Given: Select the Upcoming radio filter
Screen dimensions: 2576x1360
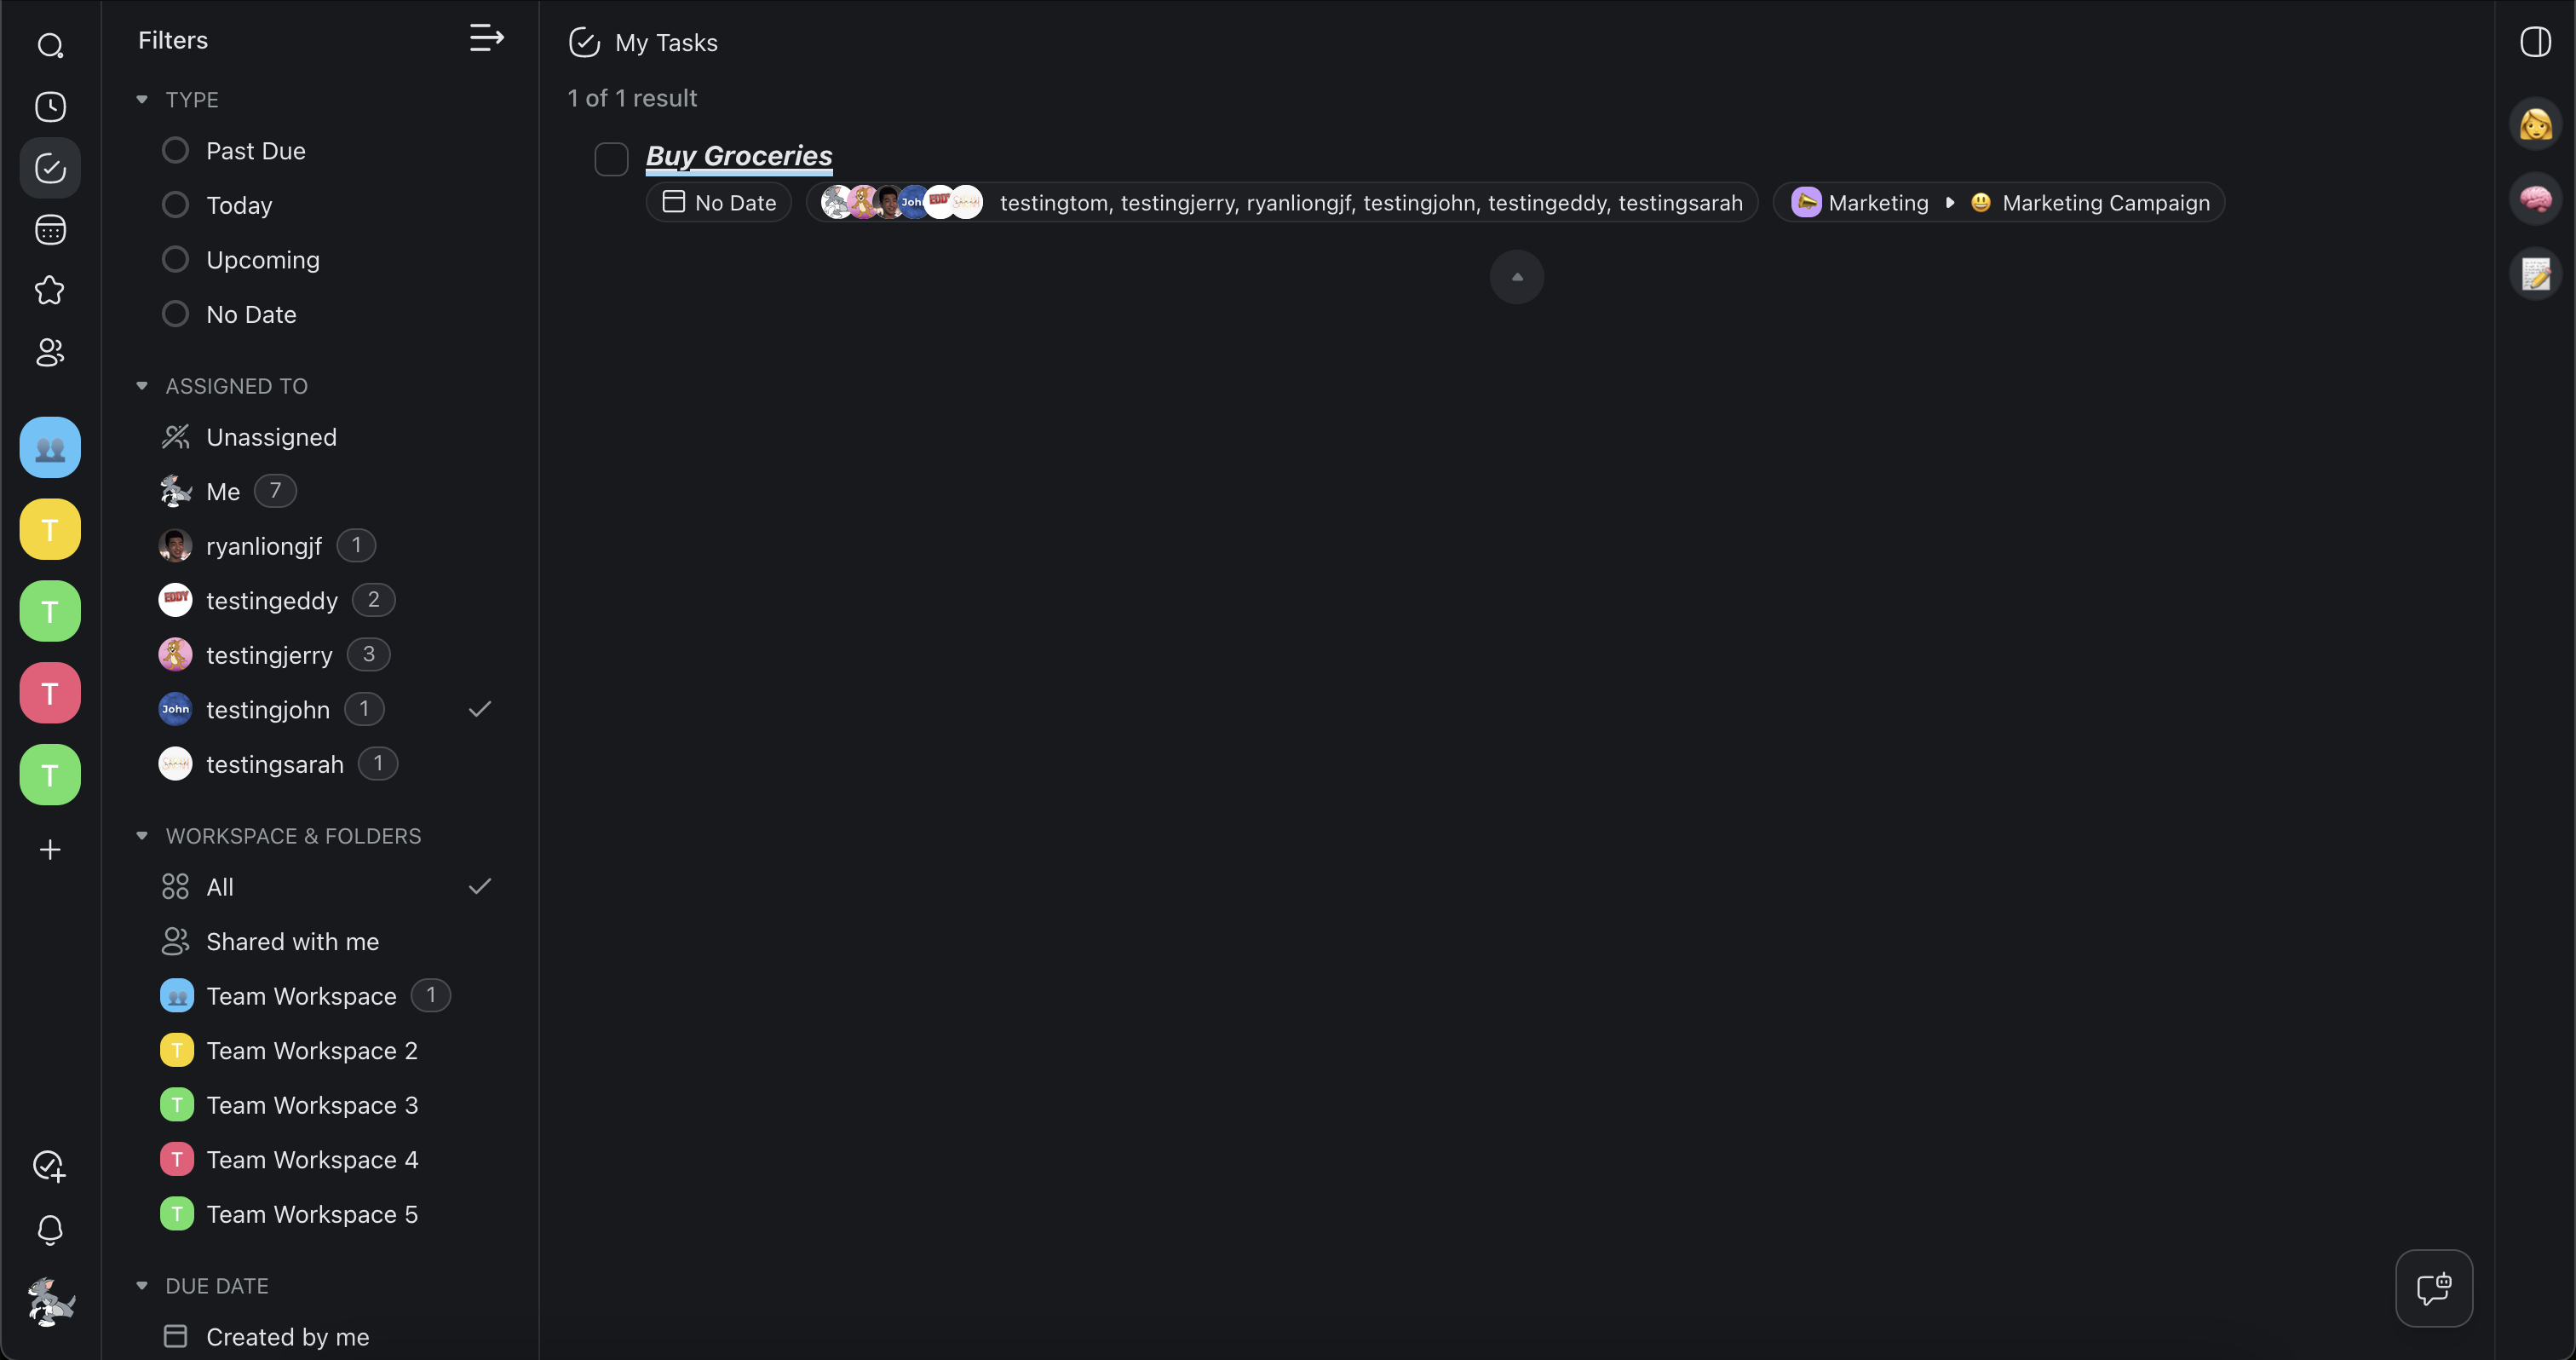Looking at the screenshot, I should pyautogui.click(x=175, y=259).
